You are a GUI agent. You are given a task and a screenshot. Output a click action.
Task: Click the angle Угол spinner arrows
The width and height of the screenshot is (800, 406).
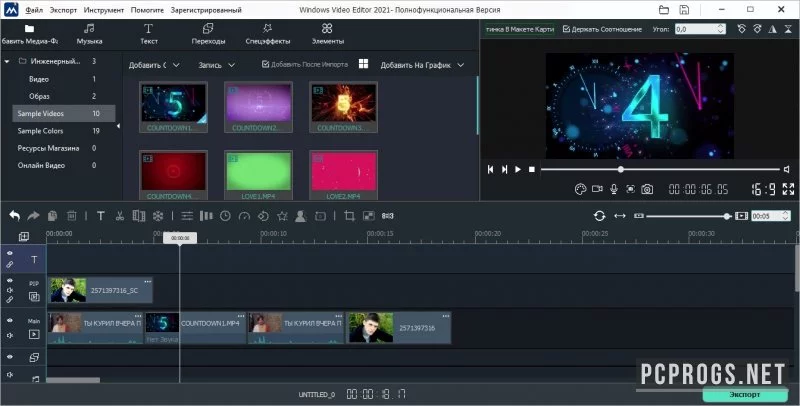point(720,29)
